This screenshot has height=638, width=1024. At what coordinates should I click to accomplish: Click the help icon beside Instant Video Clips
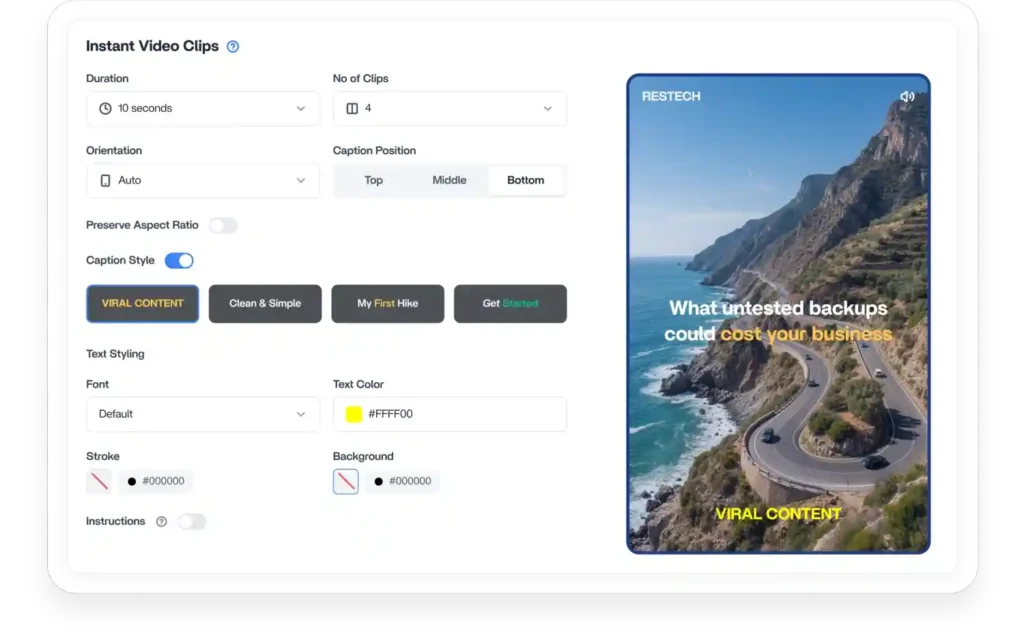pos(232,46)
